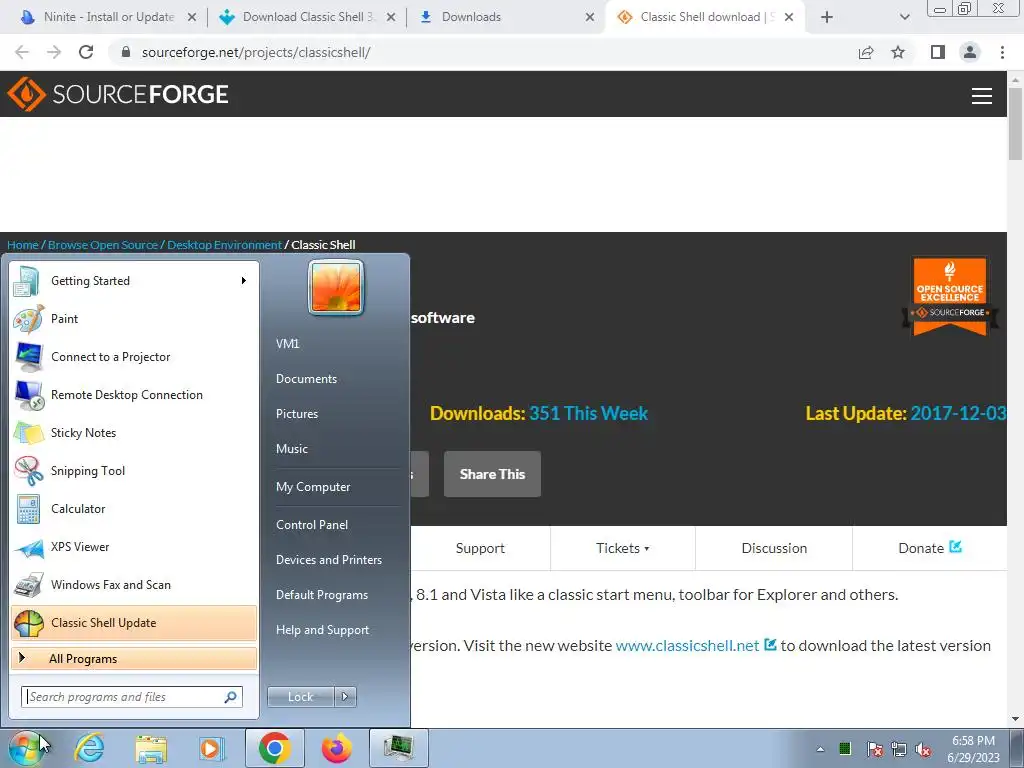Launch Getting Started icon
The height and width of the screenshot is (768, 1024).
pyautogui.click(x=28, y=281)
